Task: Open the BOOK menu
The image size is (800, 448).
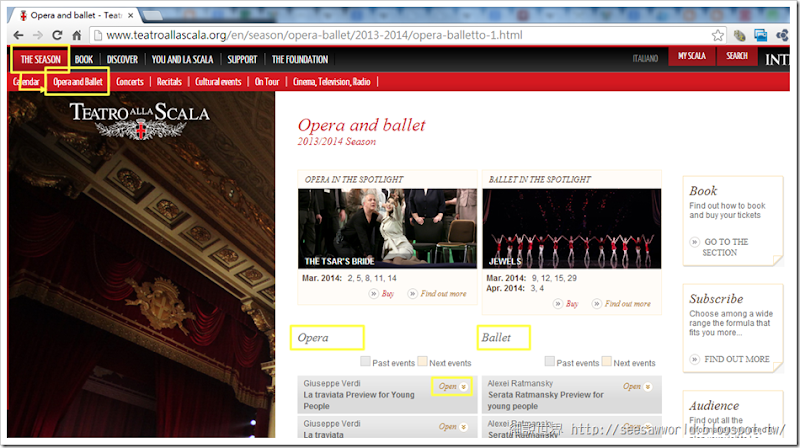Action: pyautogui.click(x=84, y=59)
